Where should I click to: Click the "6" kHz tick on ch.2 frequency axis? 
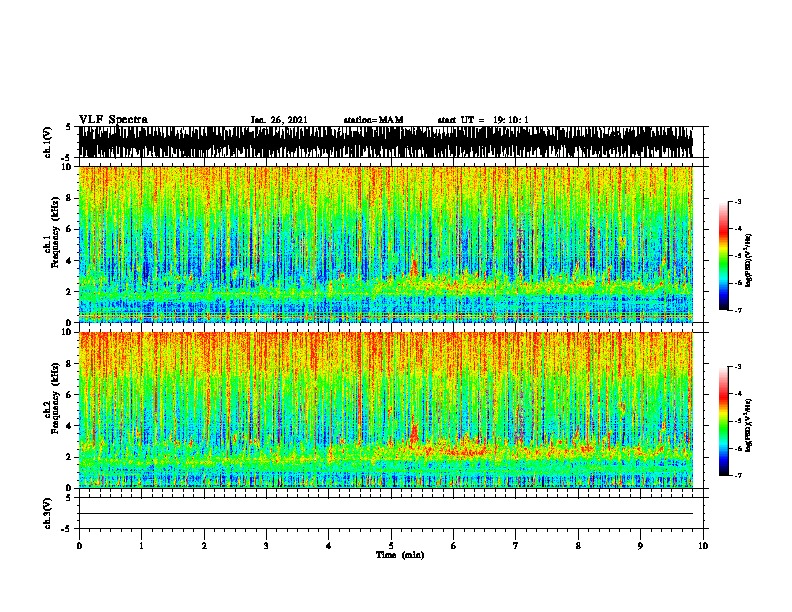(70, 395)
